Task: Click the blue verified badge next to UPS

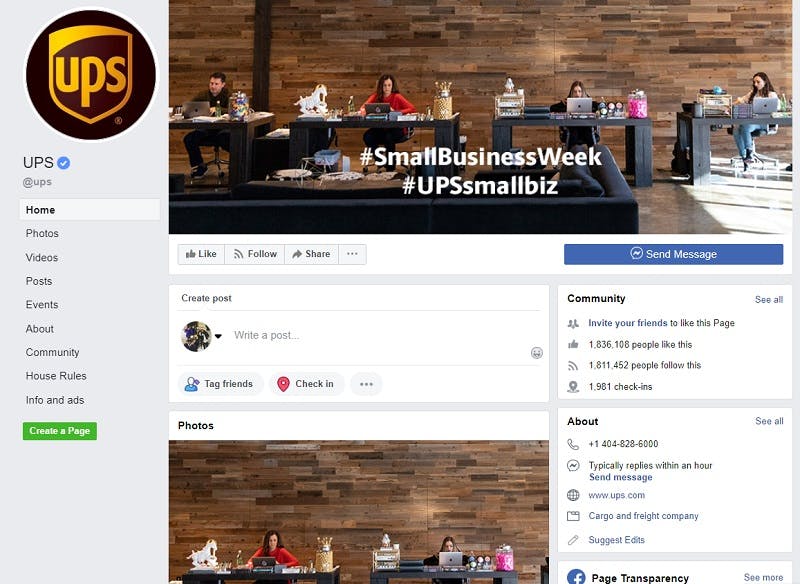Action: pos(64,163)
